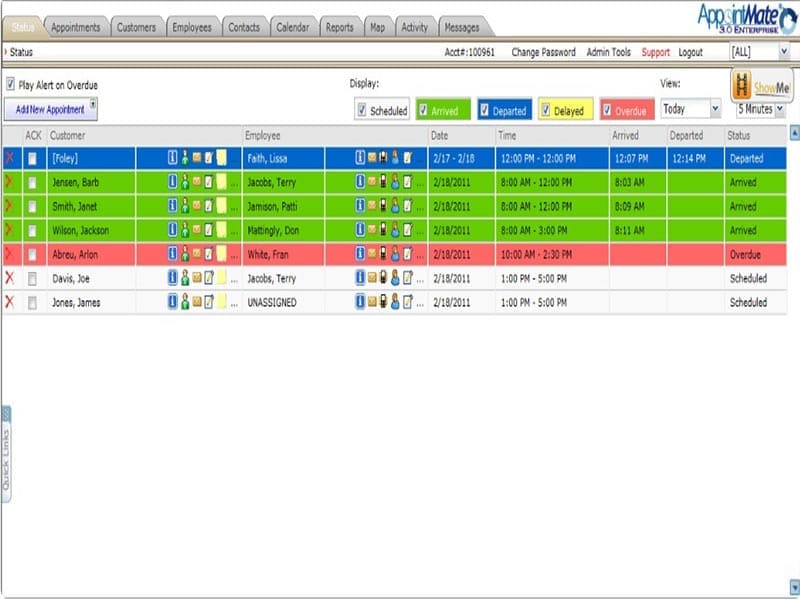The width and height of the screenshot is (800, 600).
Task: Sort by the Customer column header
Action: [x=67, y=135]
